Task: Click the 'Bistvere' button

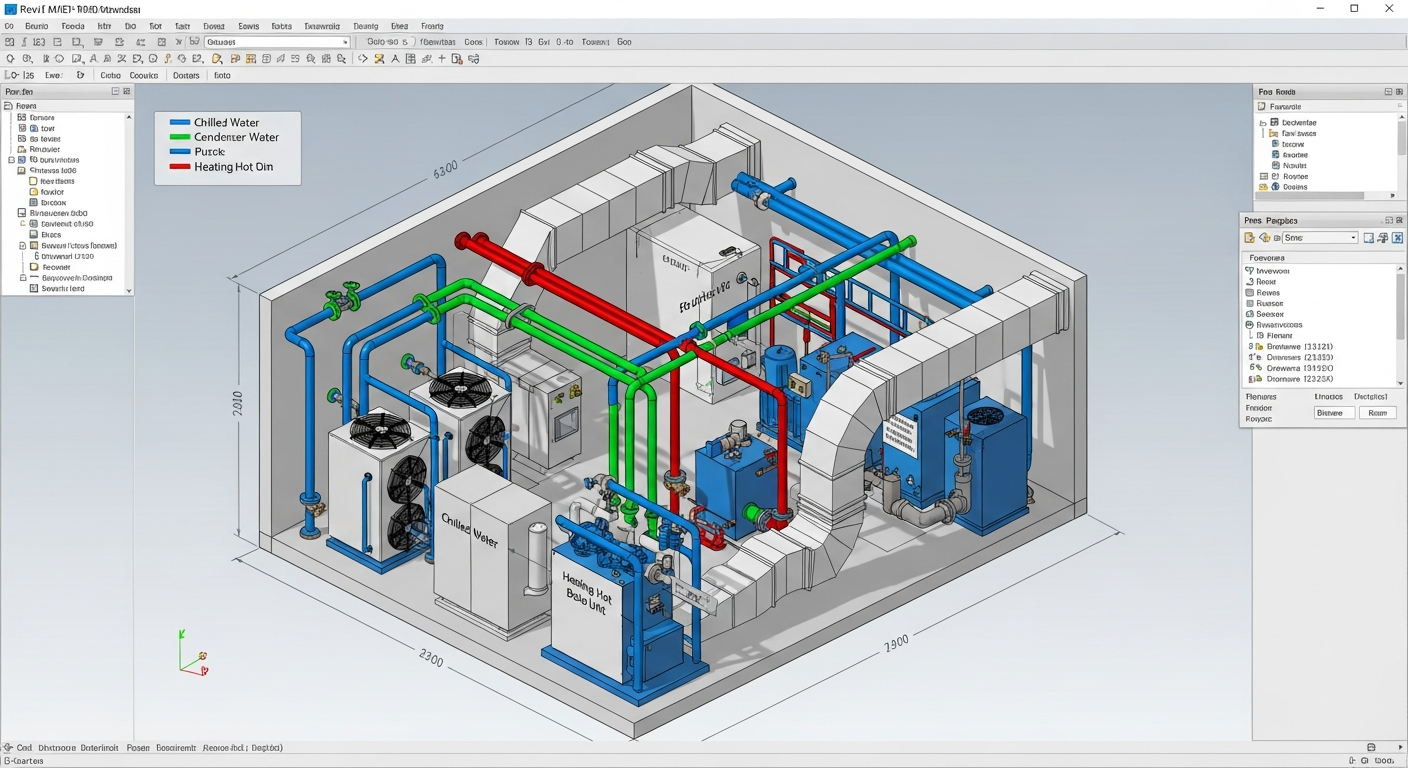Action: pos(1333,413)
